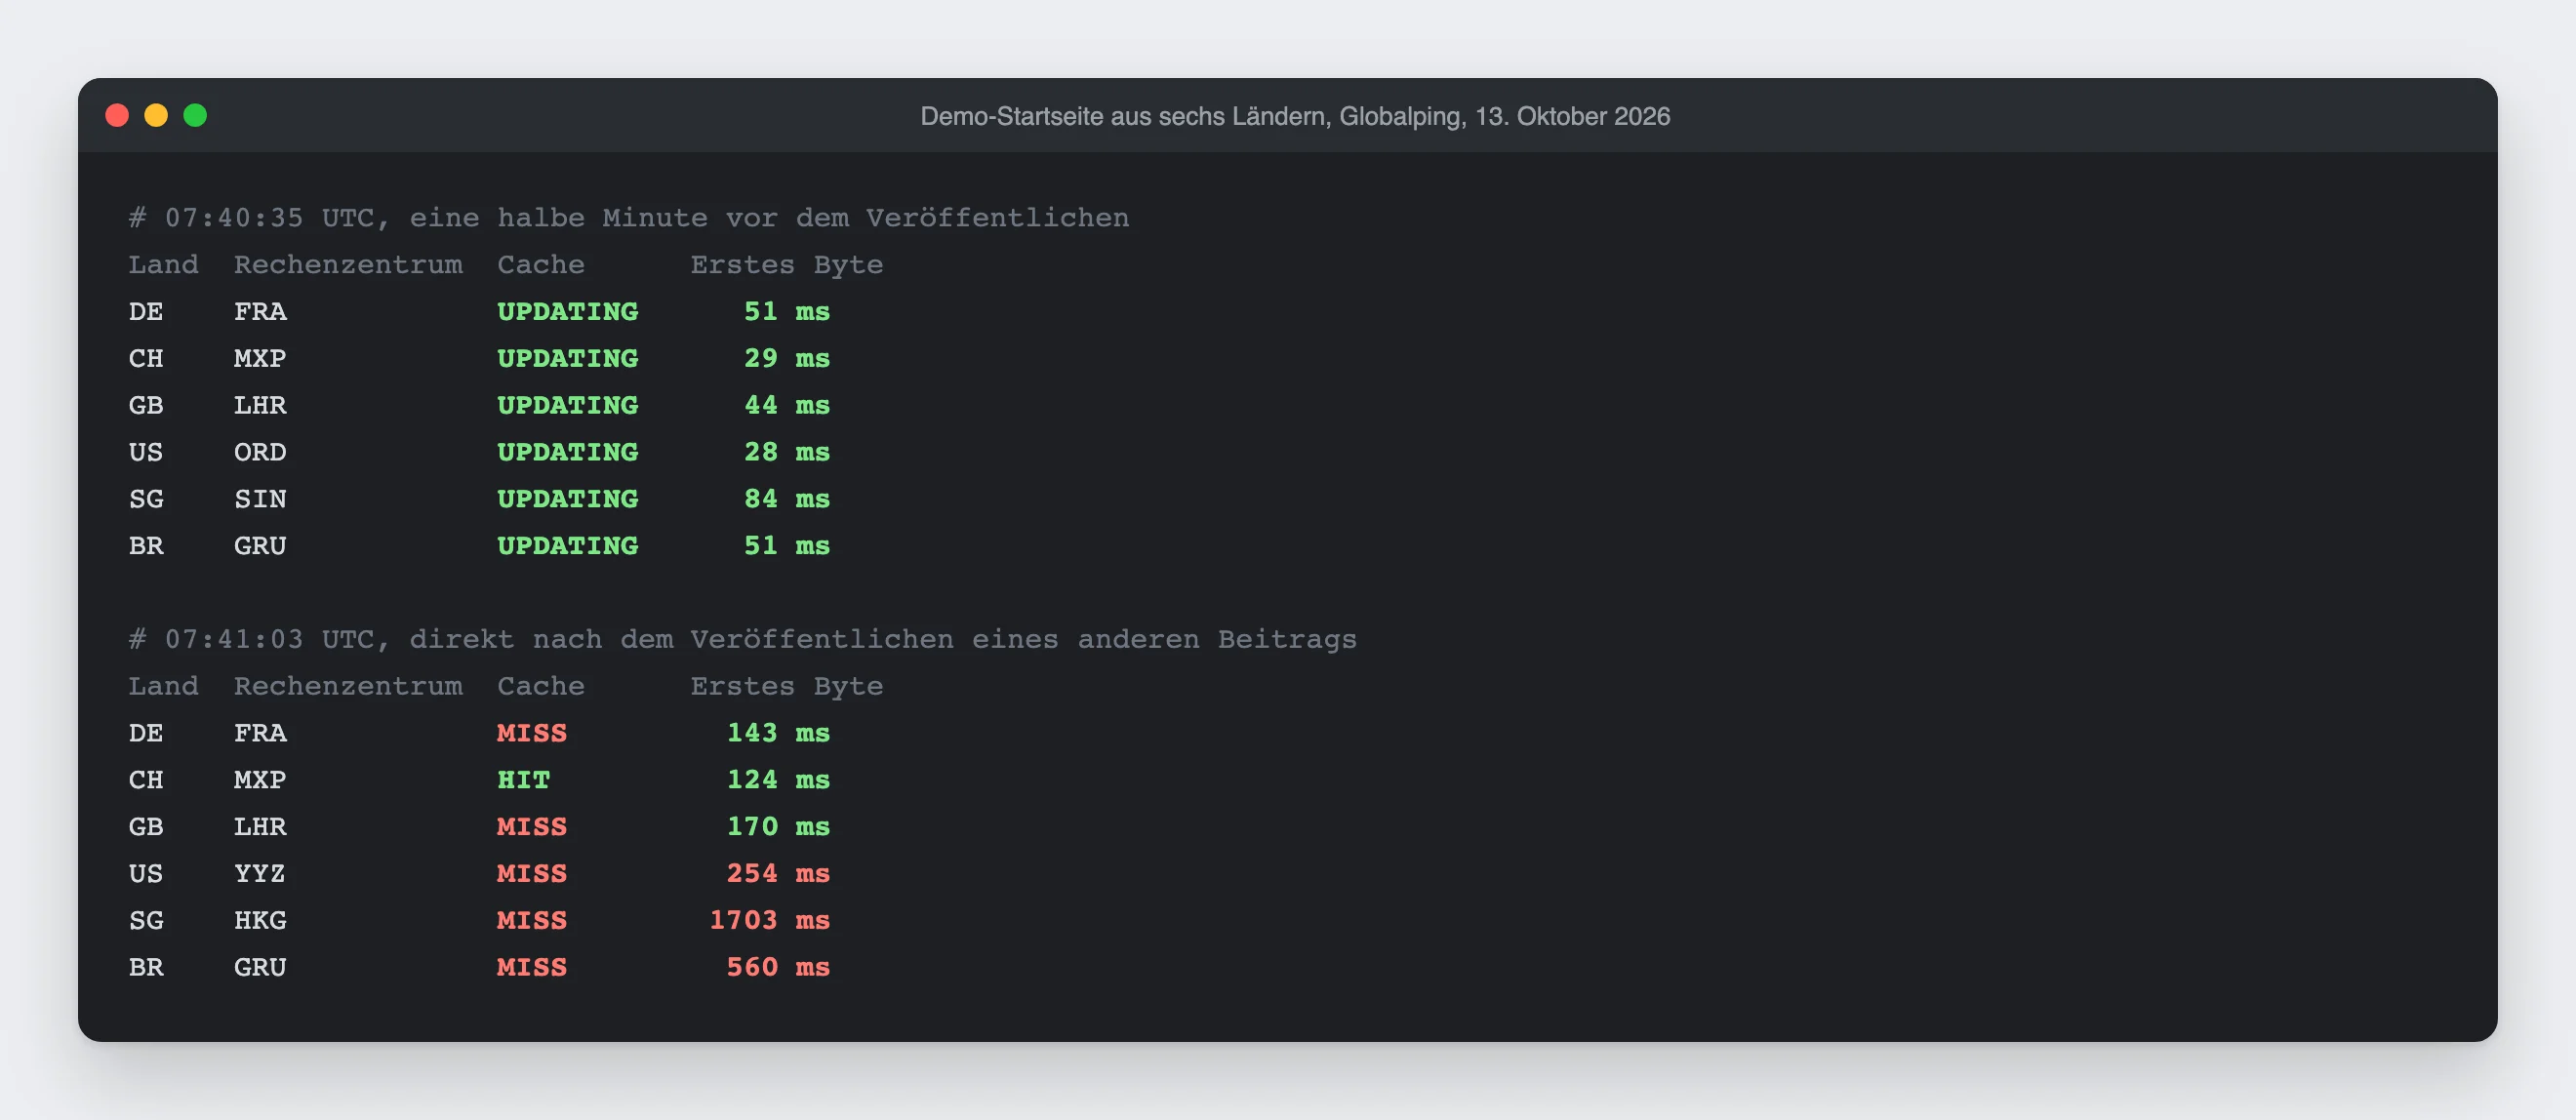Click the MXP code in the HIT row
Image resolution: width=2576 pixels, height=1120 pixels.
coord(260,780)
